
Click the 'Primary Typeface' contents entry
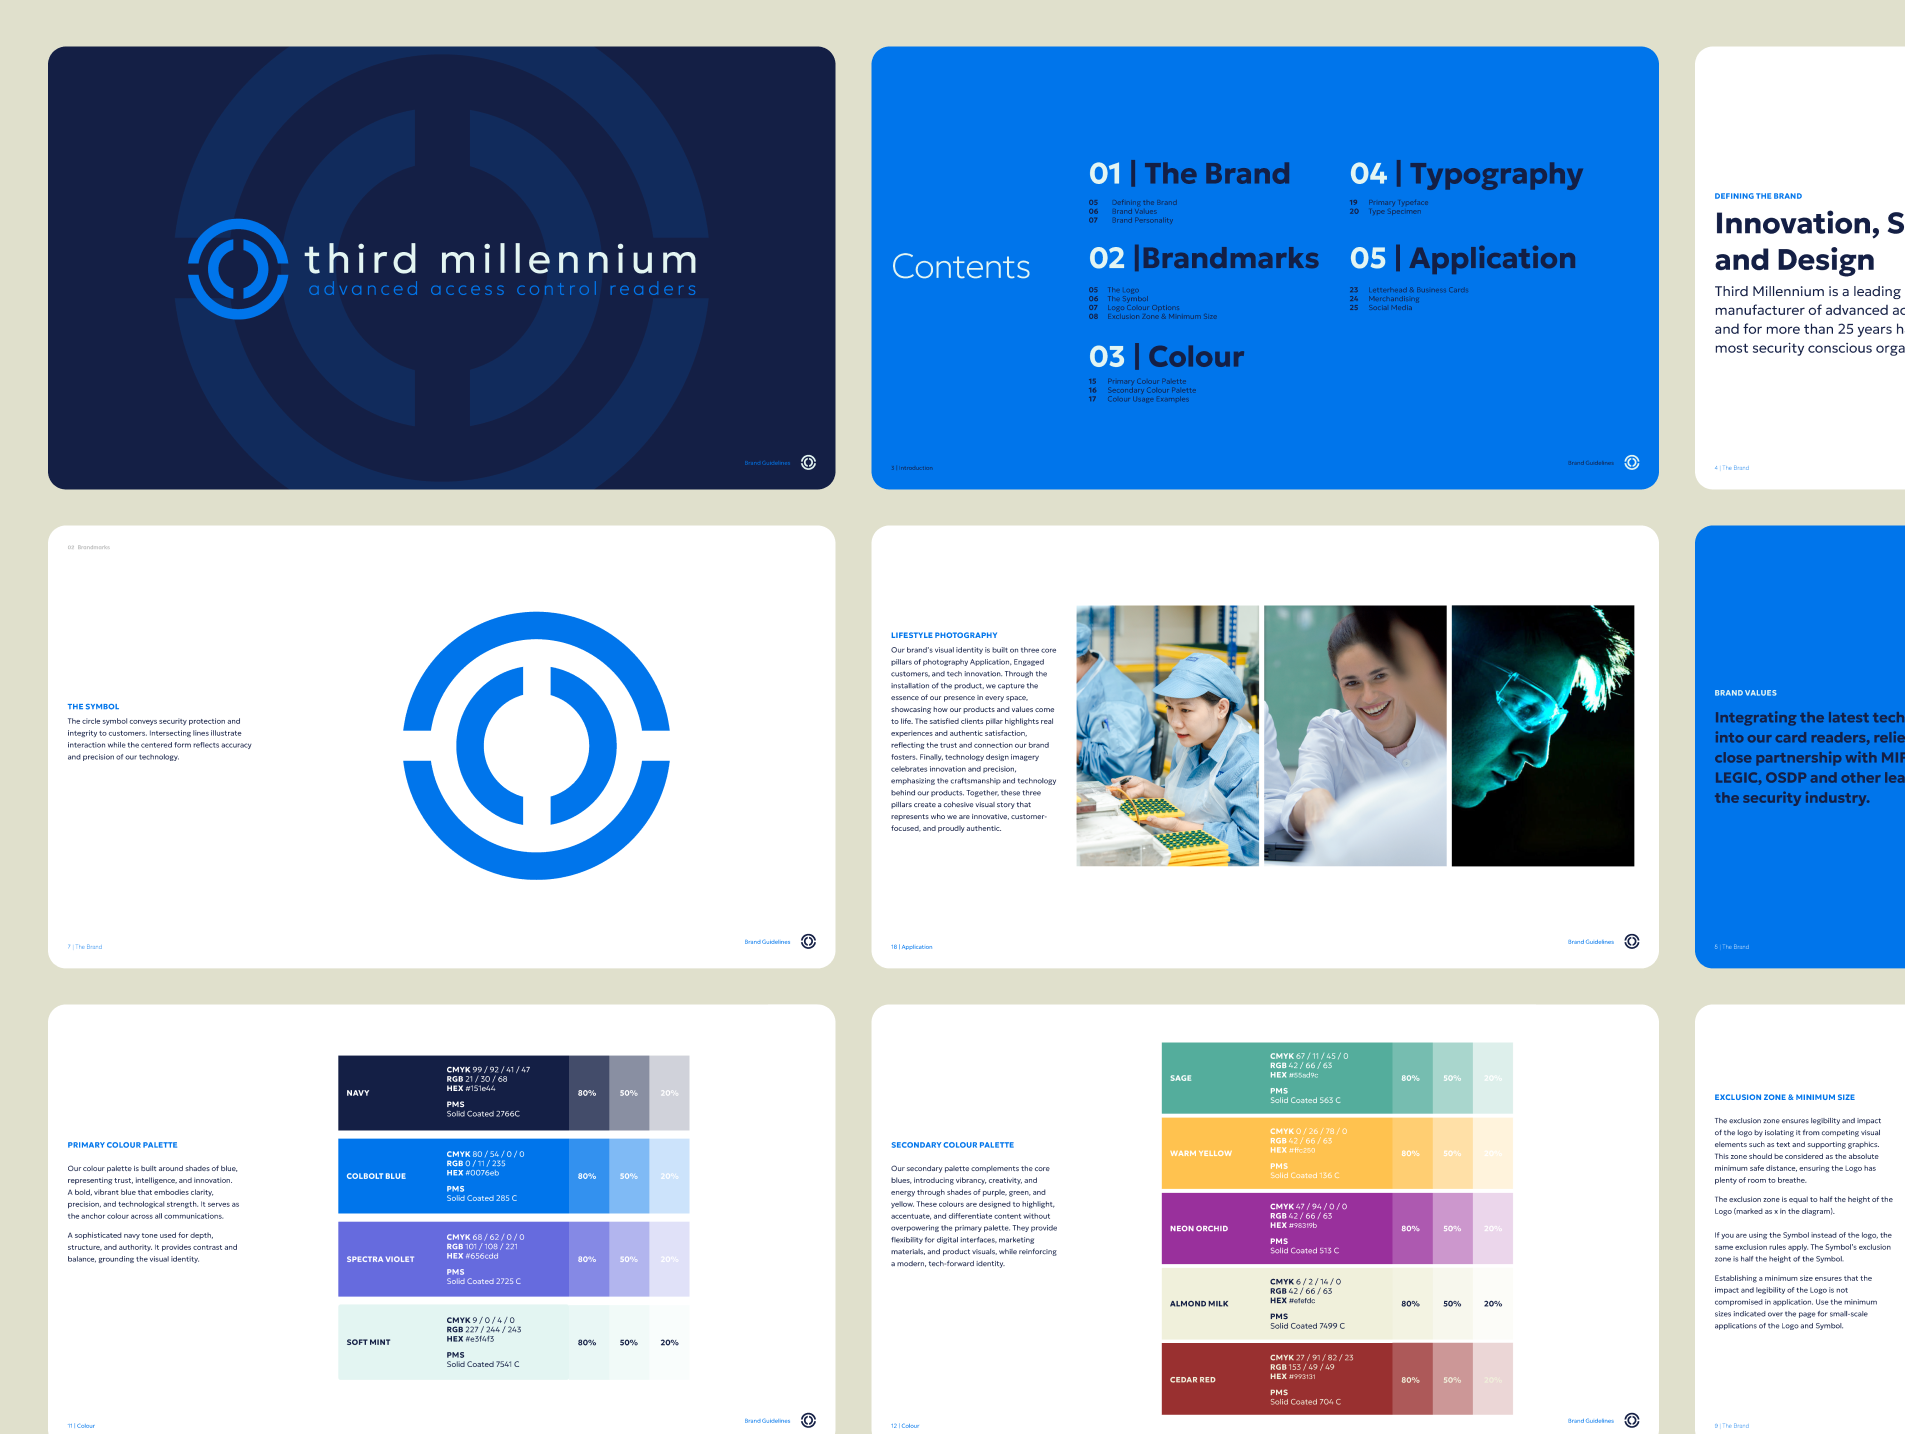tap(1398, 202)
